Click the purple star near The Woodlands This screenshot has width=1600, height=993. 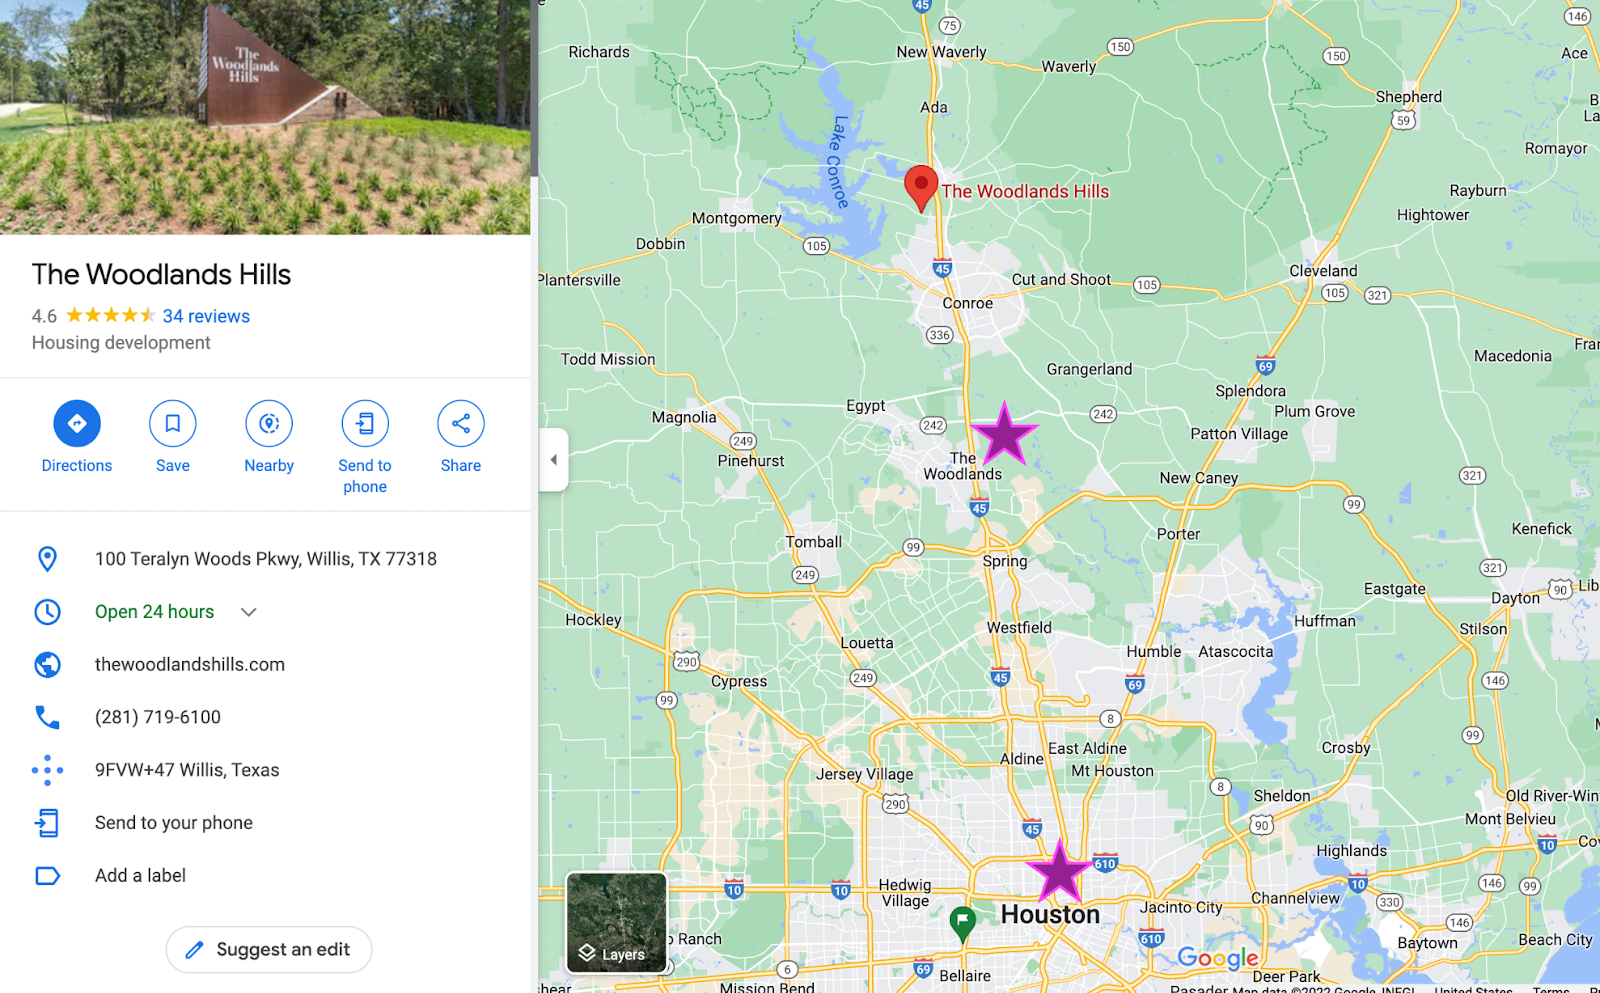[x=1004, y=435]
